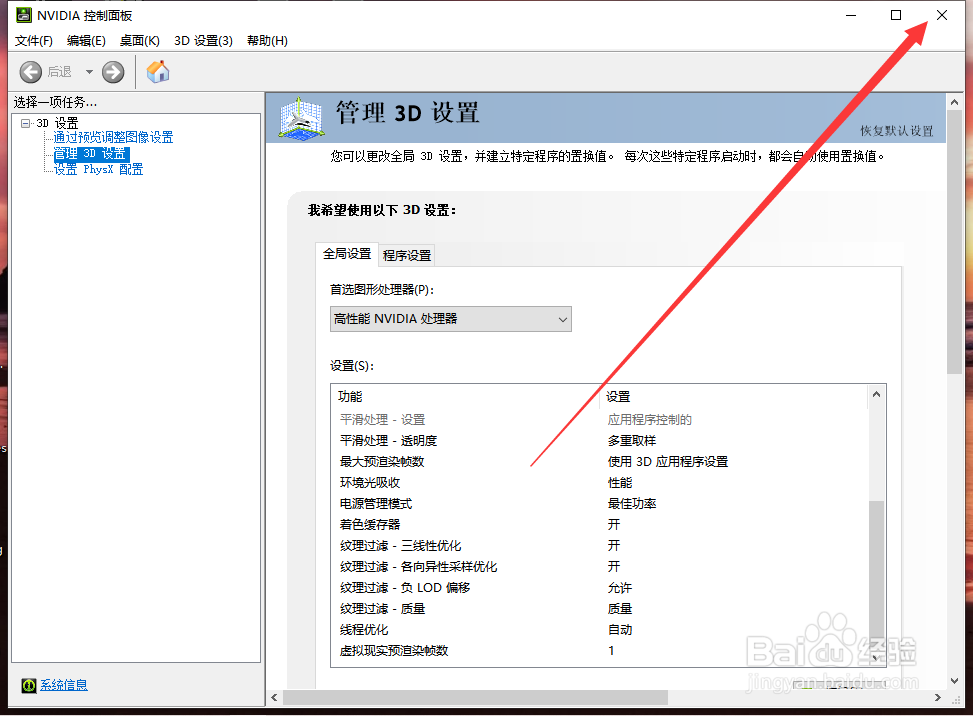Click the horizontal scrollbar thumb
The image size is (973, 716).
[x=475, y=698]
